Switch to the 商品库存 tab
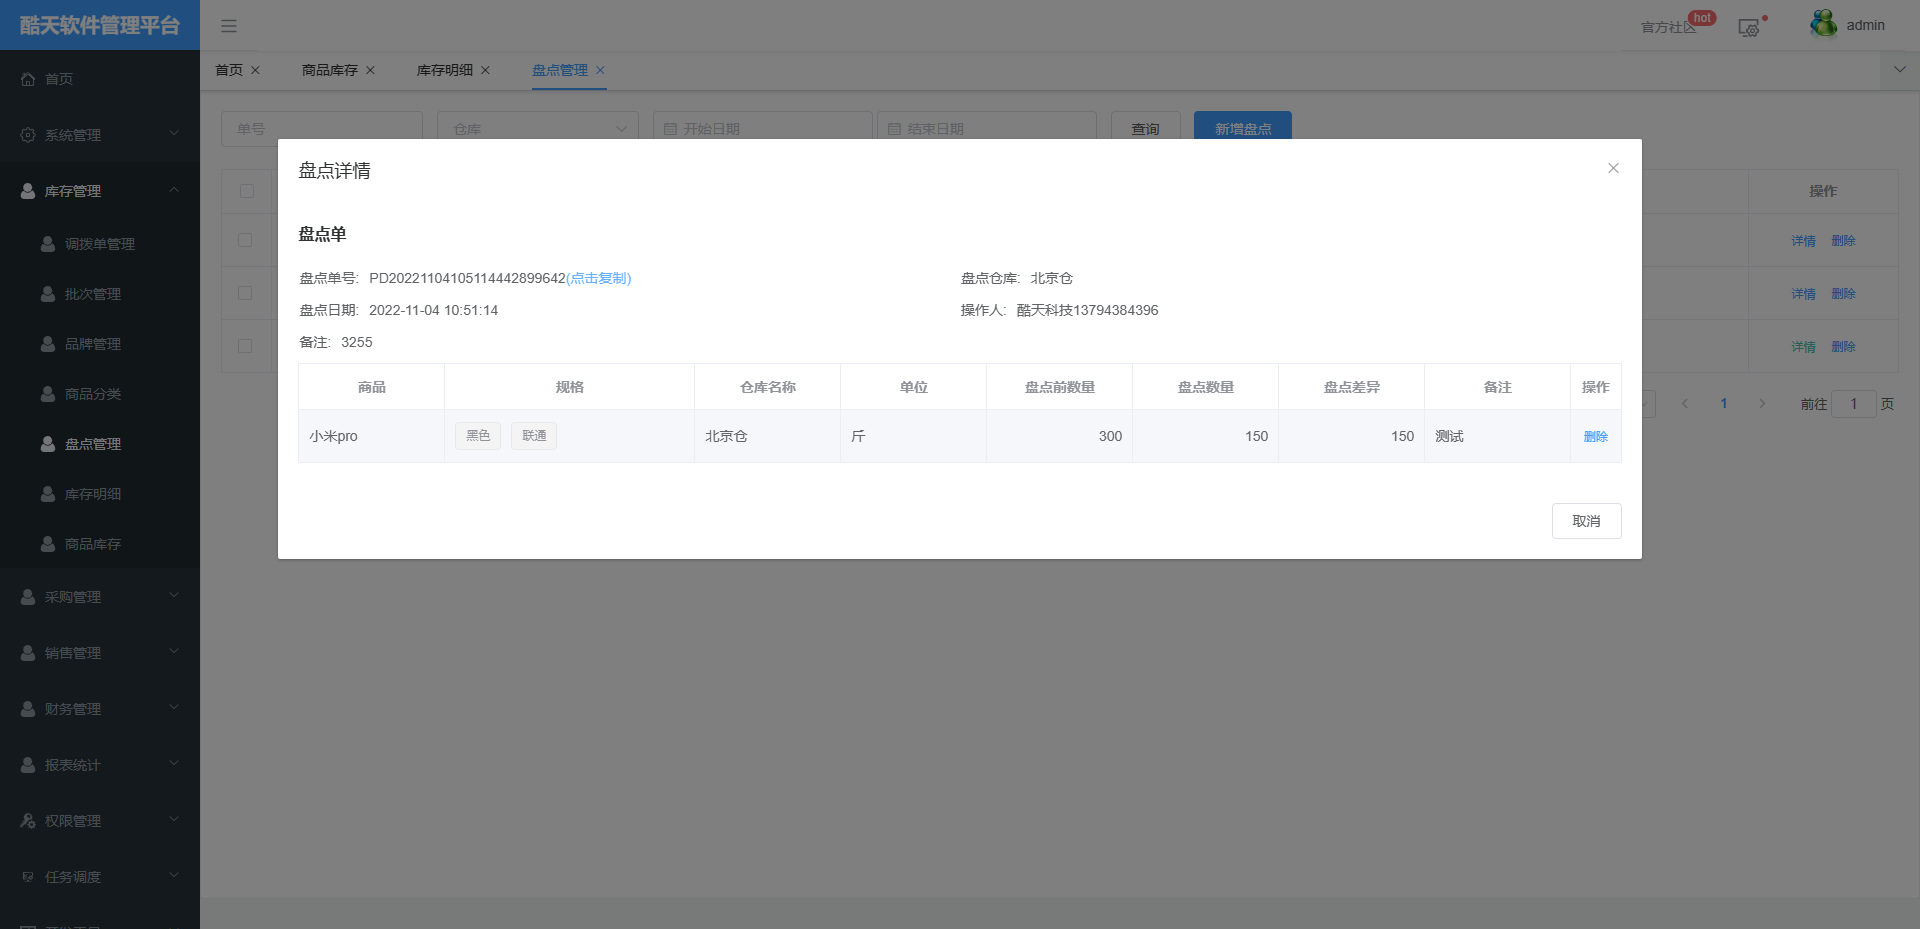The height and width of the screenshot is (929, 1920). 329,70
